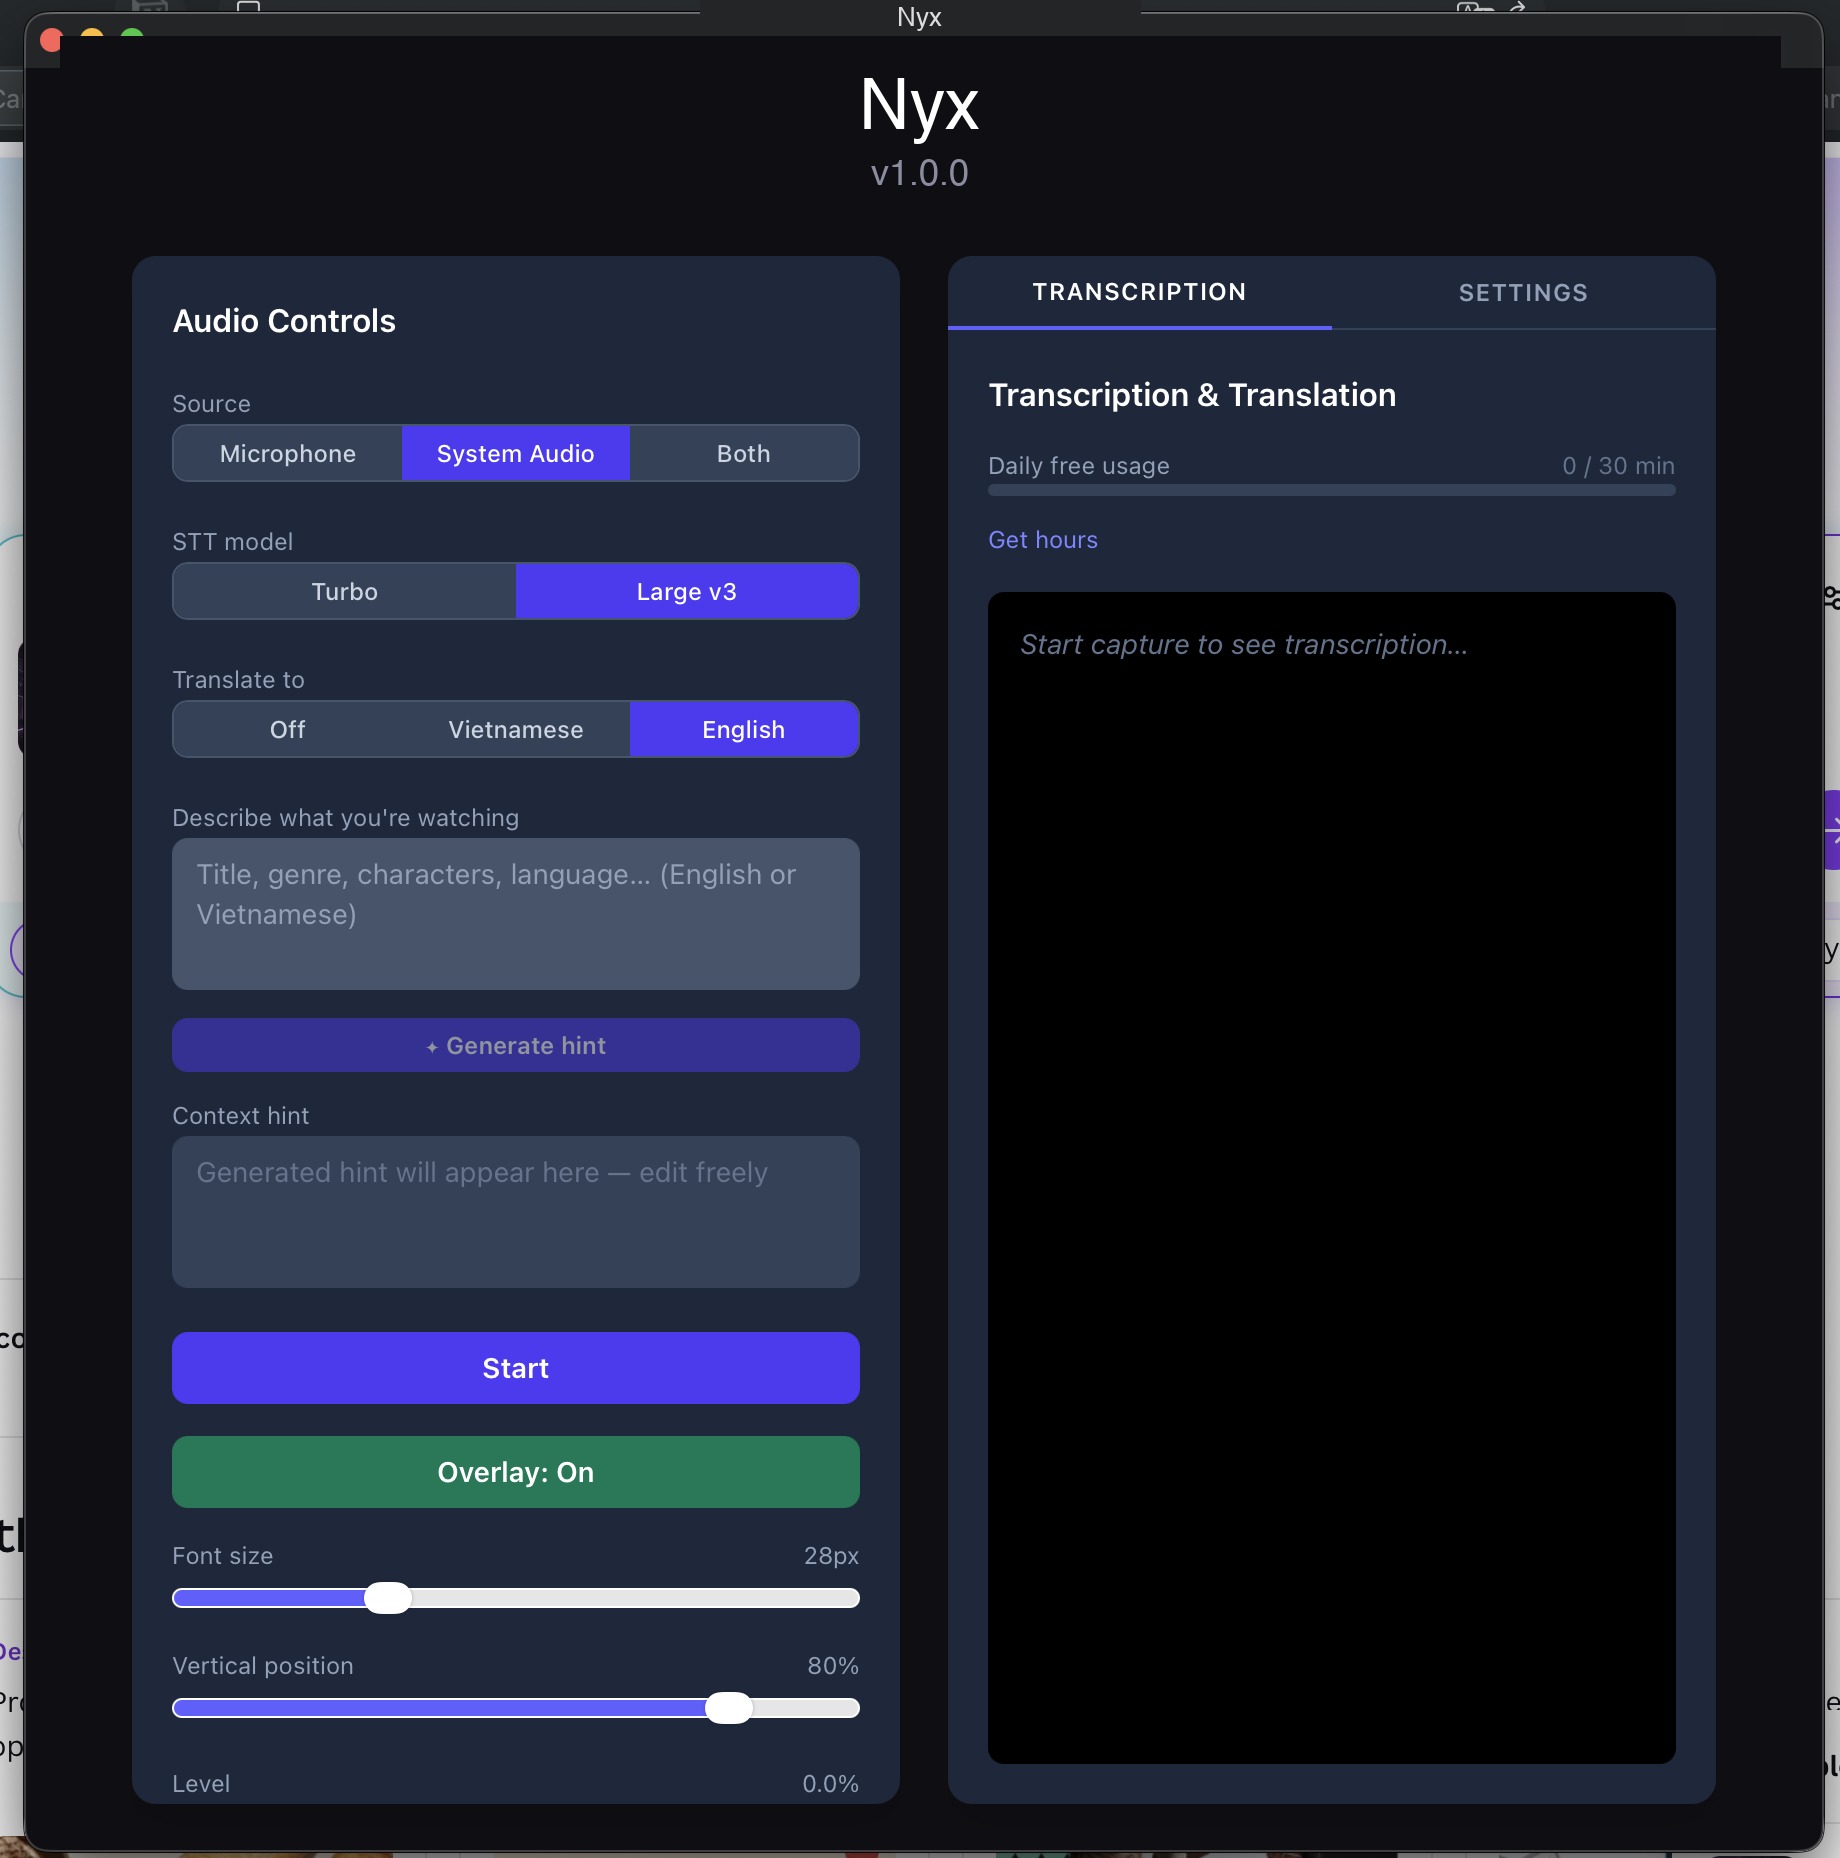
Task: Select Microphone as the audio source
Action: click(287, 453)
